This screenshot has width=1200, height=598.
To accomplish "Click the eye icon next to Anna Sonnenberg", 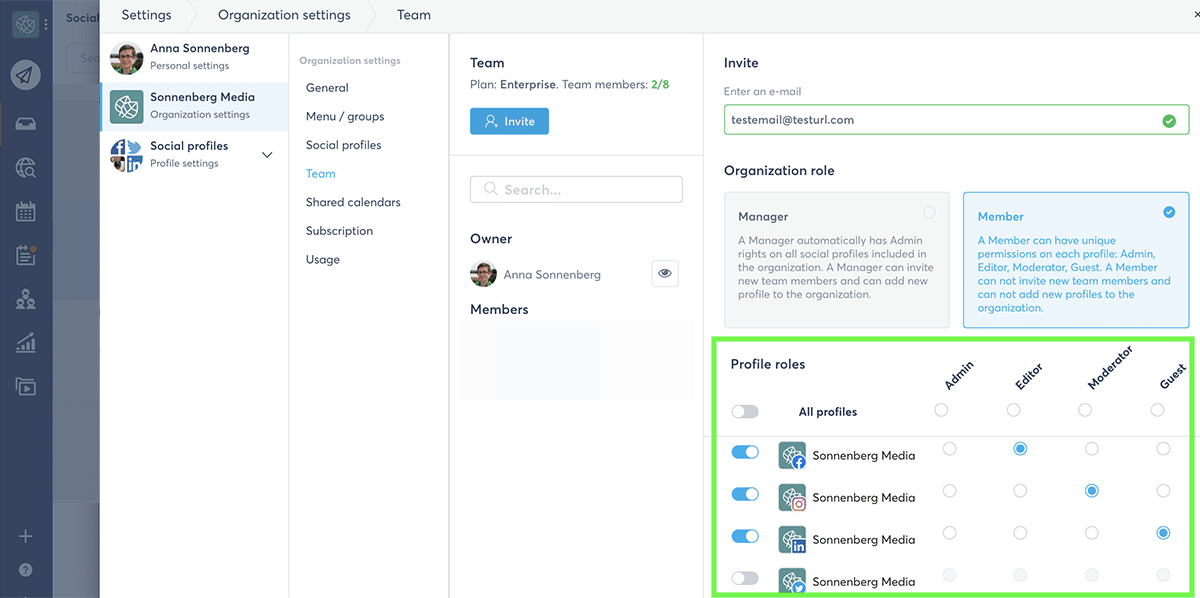I will (665, 274).
